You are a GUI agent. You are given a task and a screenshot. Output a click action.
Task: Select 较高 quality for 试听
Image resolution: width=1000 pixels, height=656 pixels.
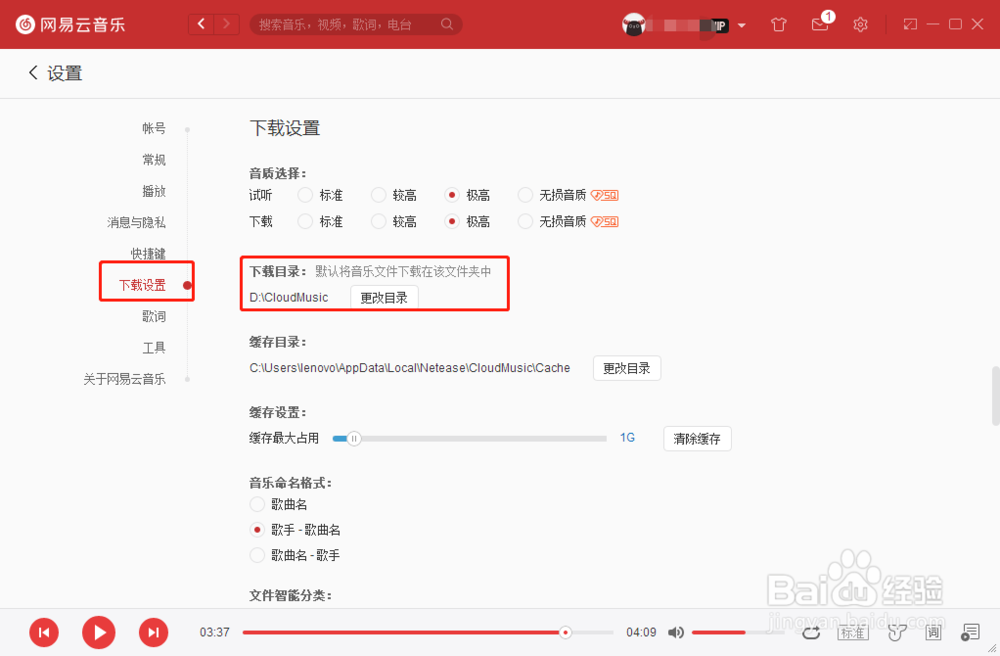click(378, 195)
